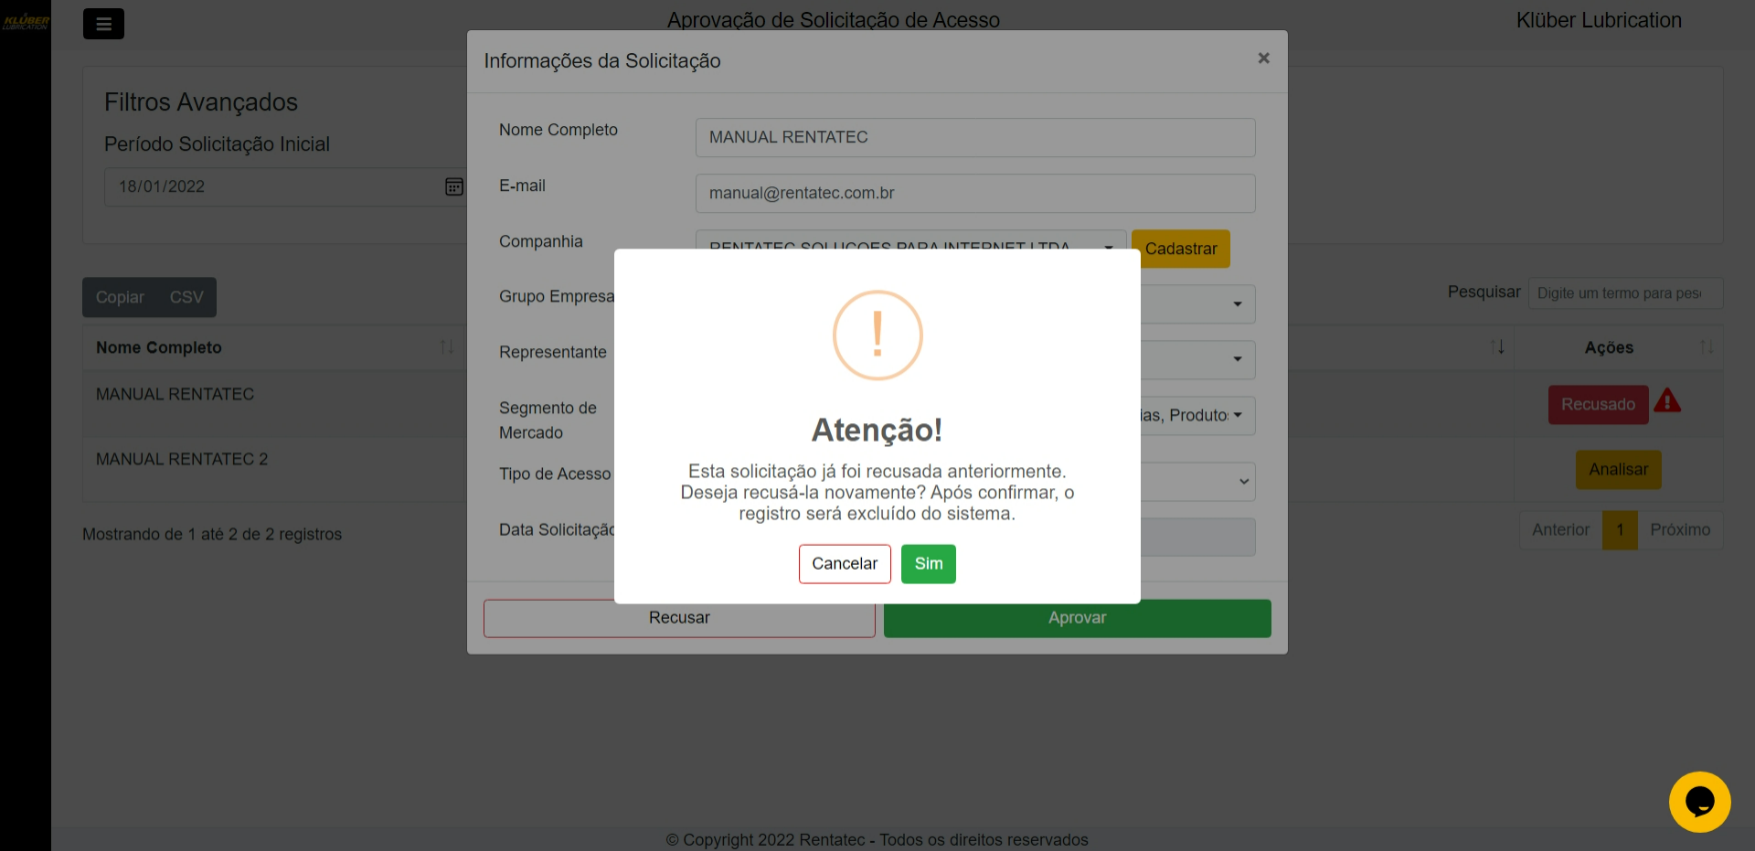The height and width of the screenshot is (851, 1755).
Task: Sort by Nome Completo column arrows
Action: point(446,348)
